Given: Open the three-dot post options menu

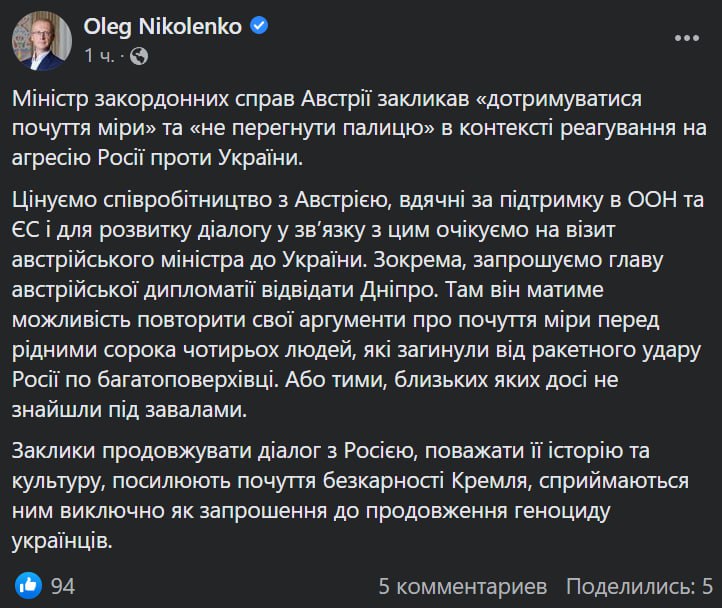Looking at the screenshot, I should click(x=685, y=38).
